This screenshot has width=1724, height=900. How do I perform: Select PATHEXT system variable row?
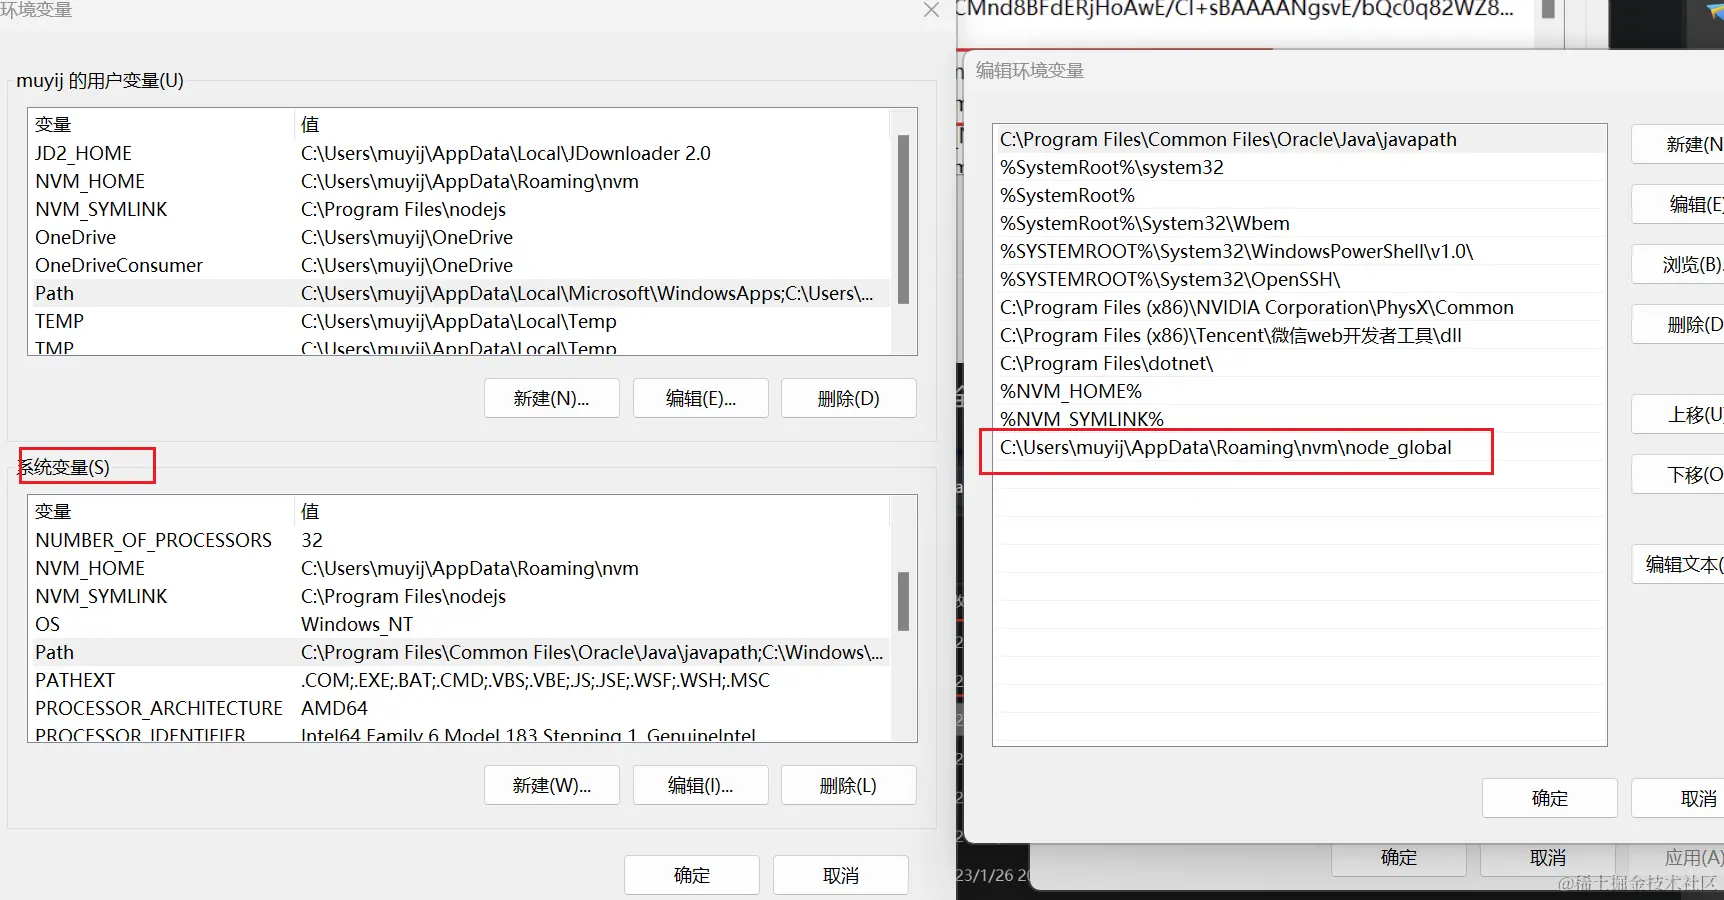click(x=459, y=680)
